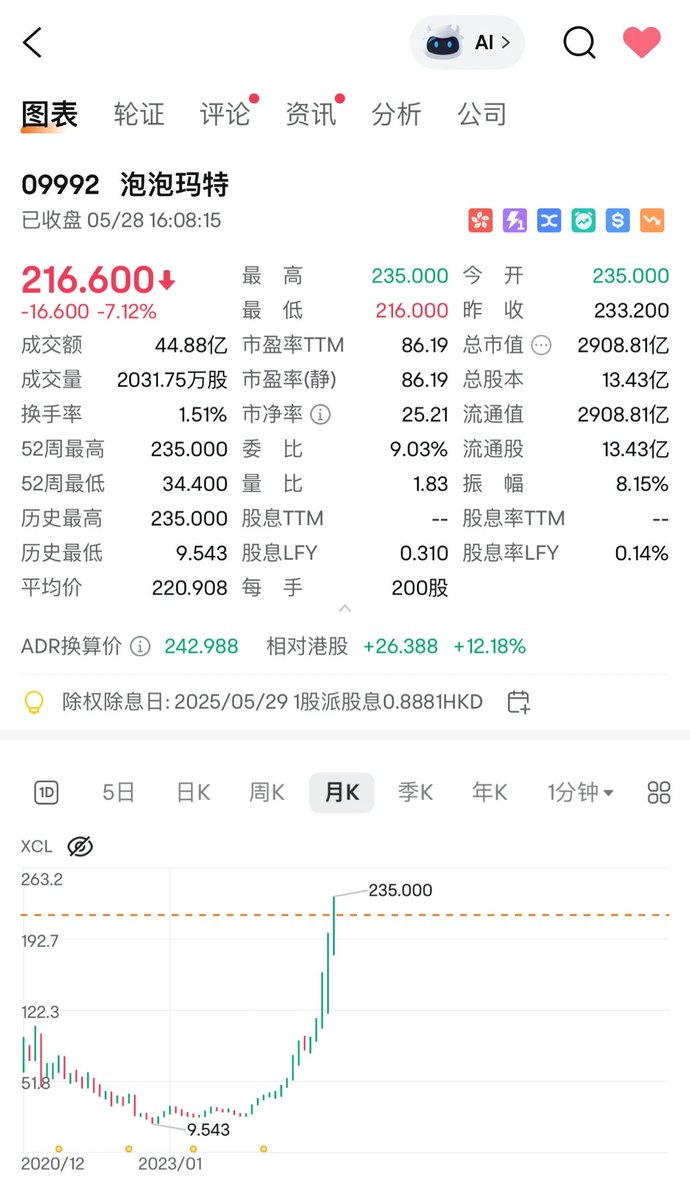690x1200 pixels.
Task: Tap the XCL indicator label
Action: (37, 847)
